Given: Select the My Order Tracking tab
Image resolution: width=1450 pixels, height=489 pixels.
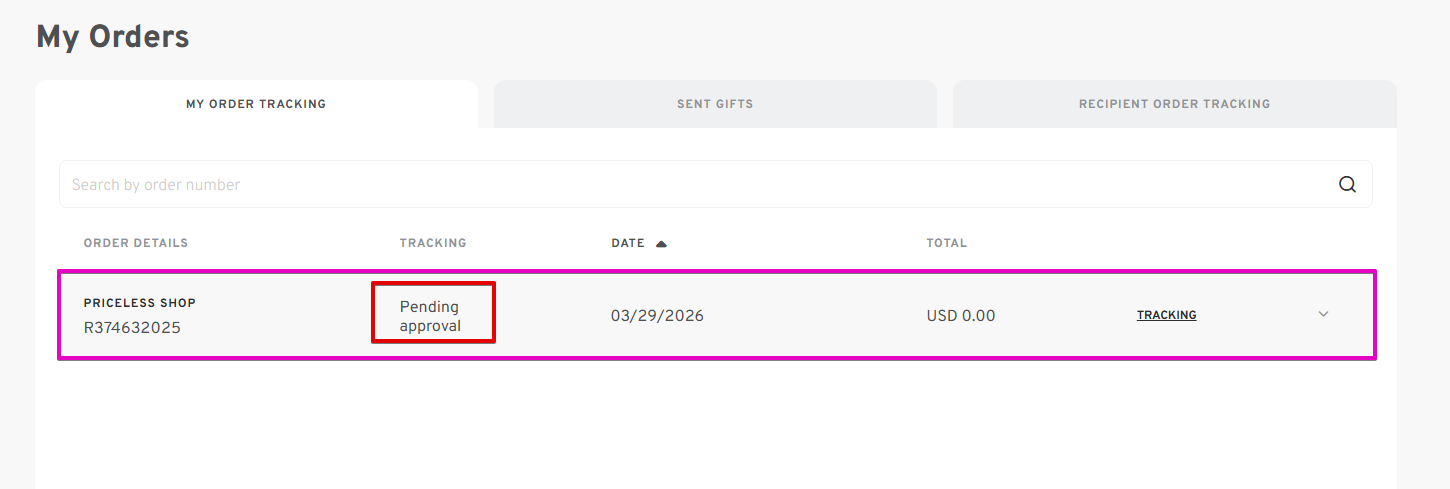Looking at the screenshot, I should pos(256,104).
